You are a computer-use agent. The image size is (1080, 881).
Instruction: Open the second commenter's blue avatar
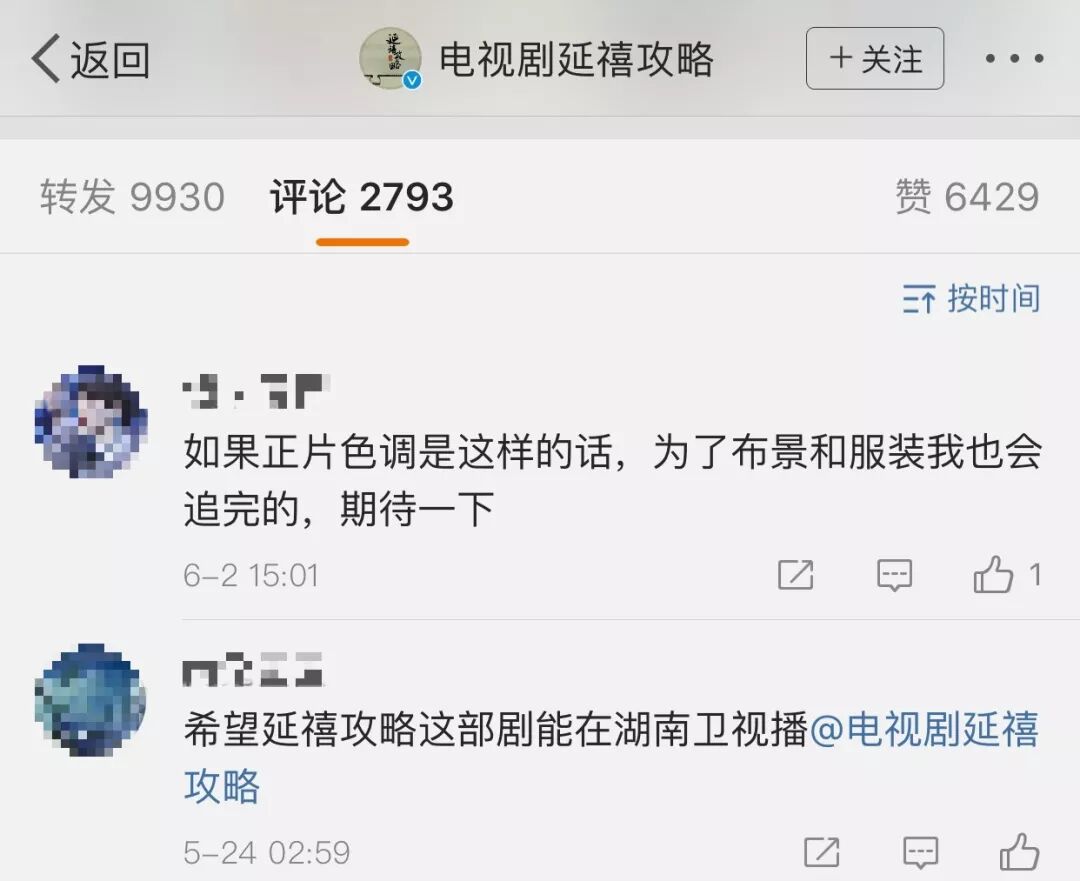pyautogui.click(x=90, y=700)
